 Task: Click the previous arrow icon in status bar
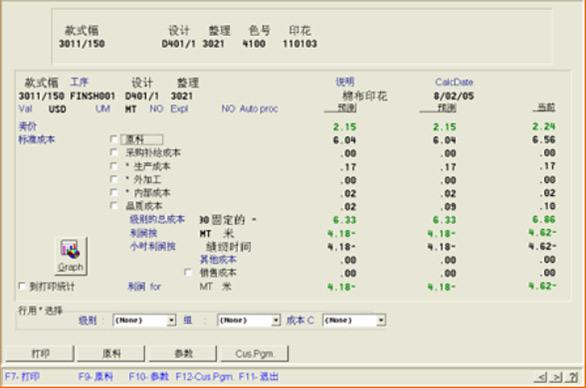coord(540,377)
